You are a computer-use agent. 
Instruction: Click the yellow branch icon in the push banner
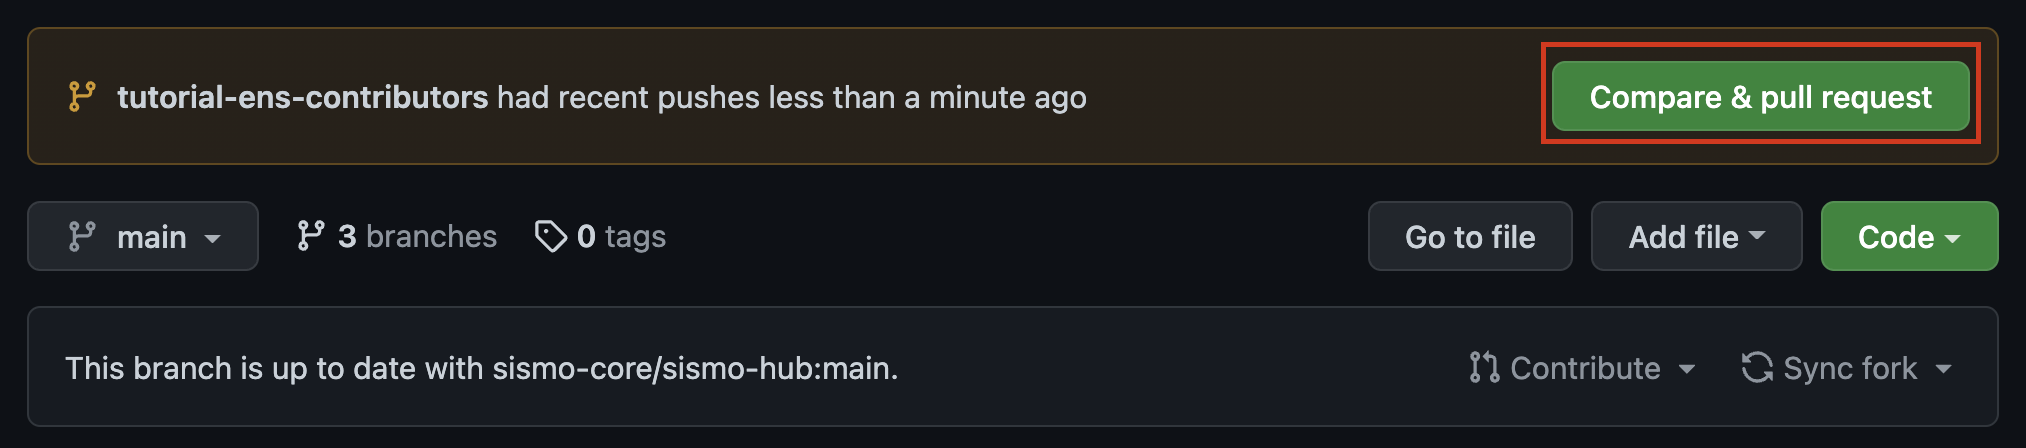coord(82,97)
